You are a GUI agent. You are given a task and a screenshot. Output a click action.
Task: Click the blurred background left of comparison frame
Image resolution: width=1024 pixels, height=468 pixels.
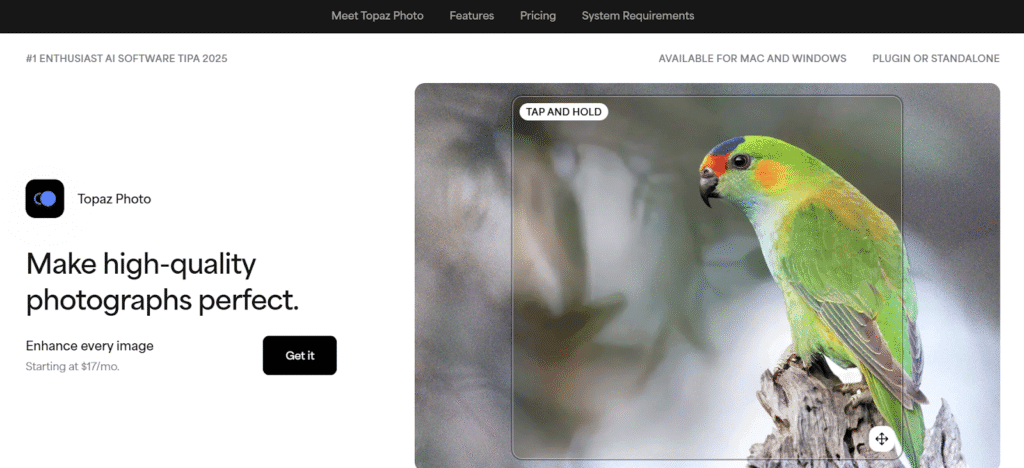[x=462, y=274]
